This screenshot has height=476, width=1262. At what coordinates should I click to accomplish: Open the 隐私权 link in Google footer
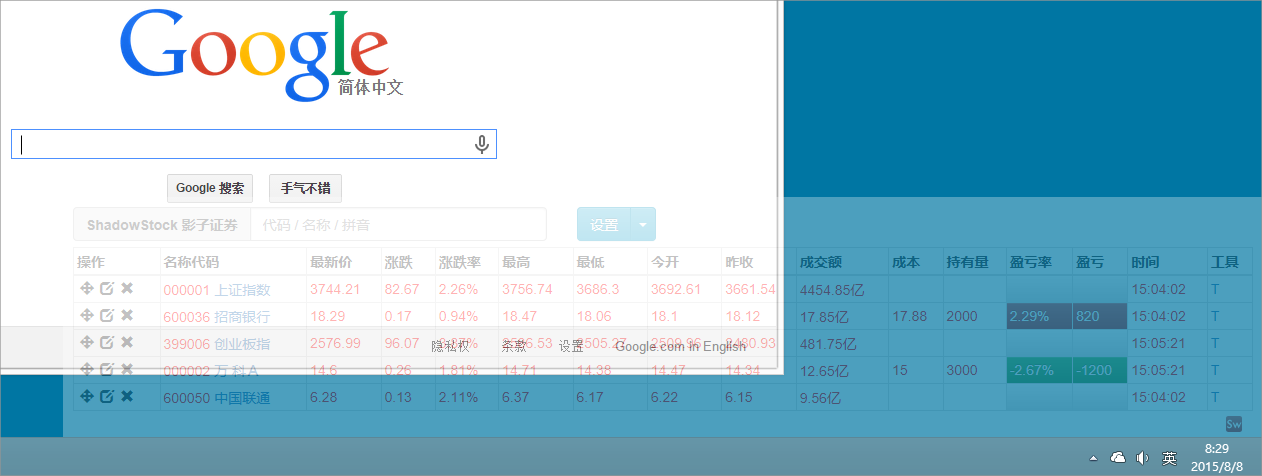click(x=450, y=346)
